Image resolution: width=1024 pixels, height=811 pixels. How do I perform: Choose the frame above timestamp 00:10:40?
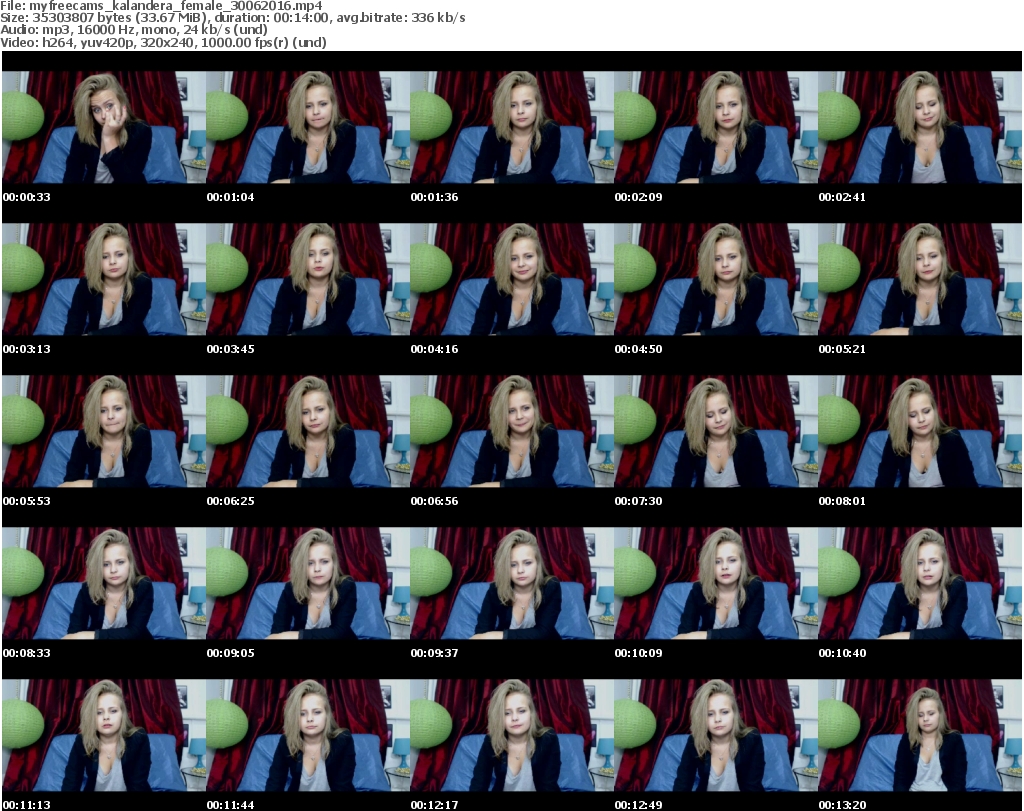tap(920, 584)
